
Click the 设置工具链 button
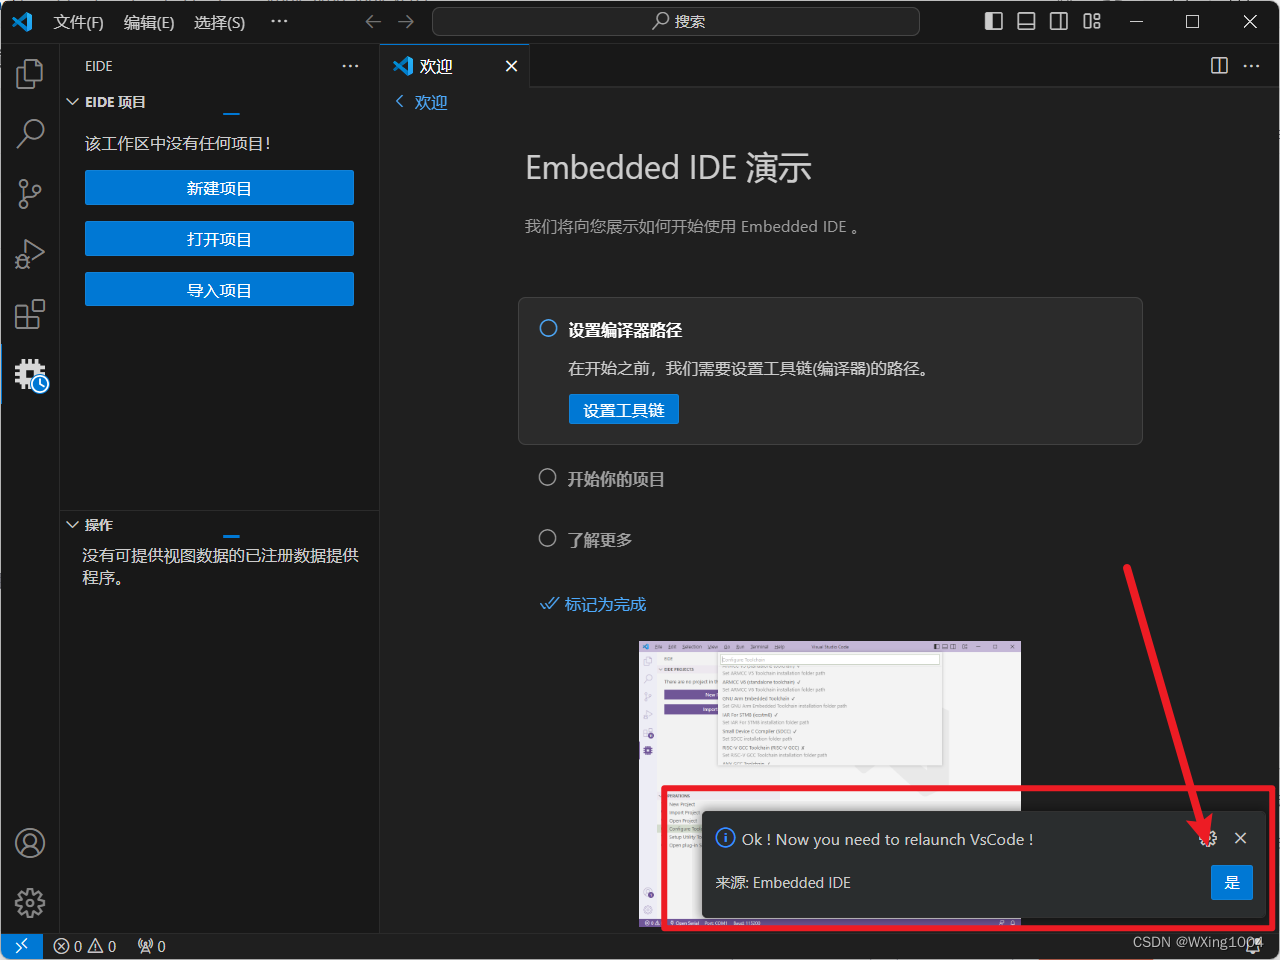(623, 409)
